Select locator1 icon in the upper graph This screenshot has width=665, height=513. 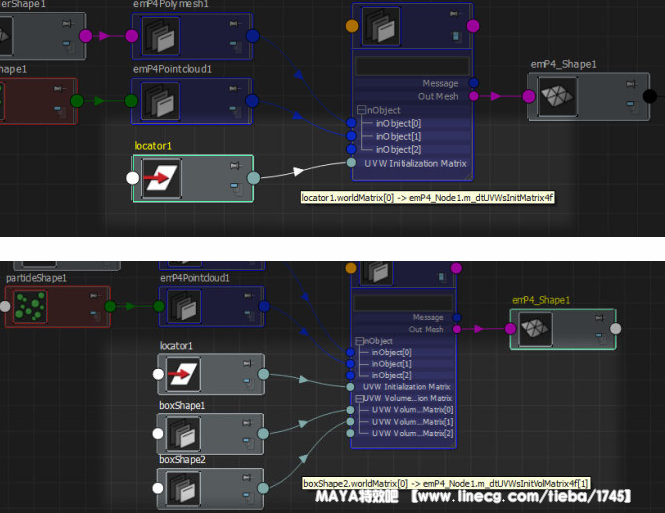point(160,179)
